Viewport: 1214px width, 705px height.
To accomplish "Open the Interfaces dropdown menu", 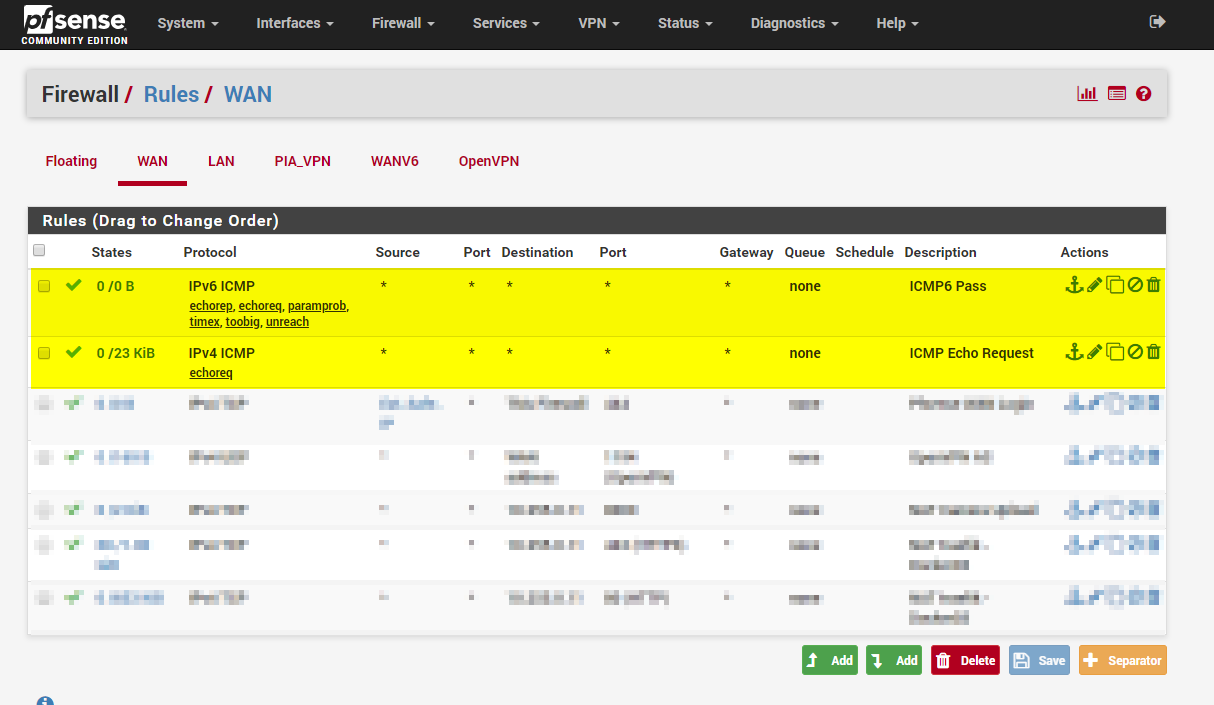I will pyautogui.click(x=295, y=23).
